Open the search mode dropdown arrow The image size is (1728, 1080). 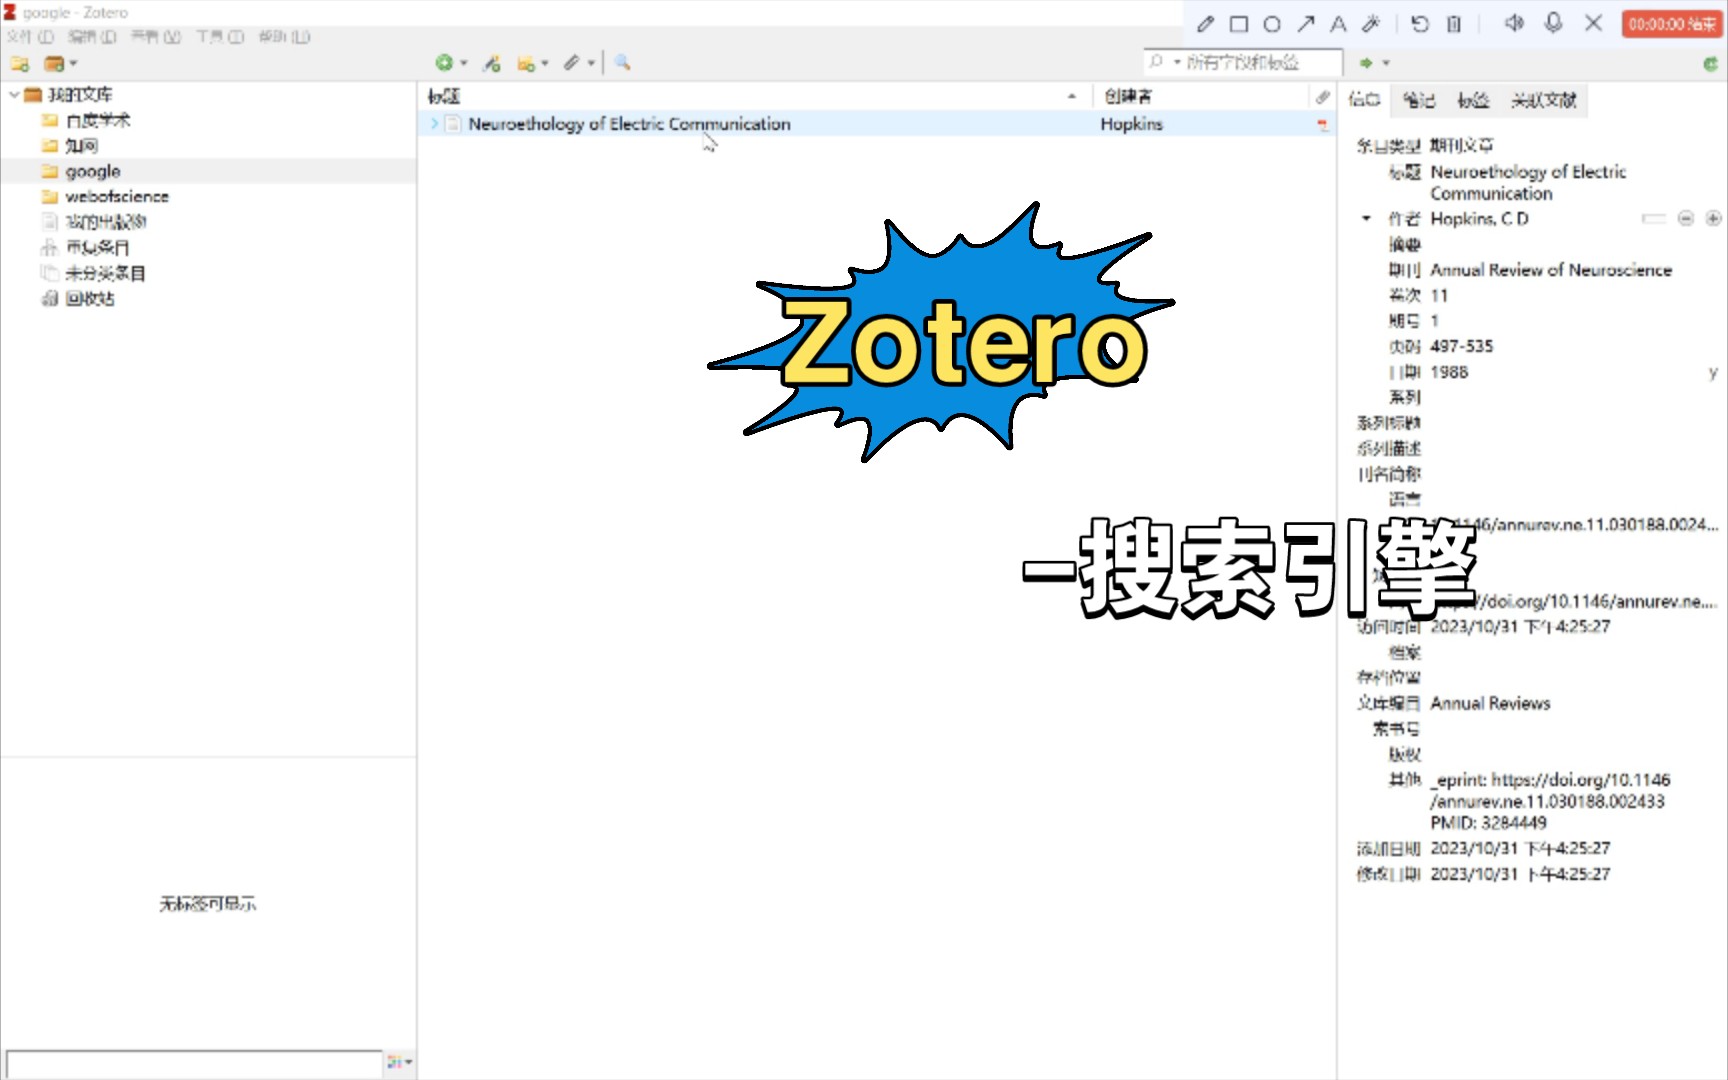pos(1177,62)
